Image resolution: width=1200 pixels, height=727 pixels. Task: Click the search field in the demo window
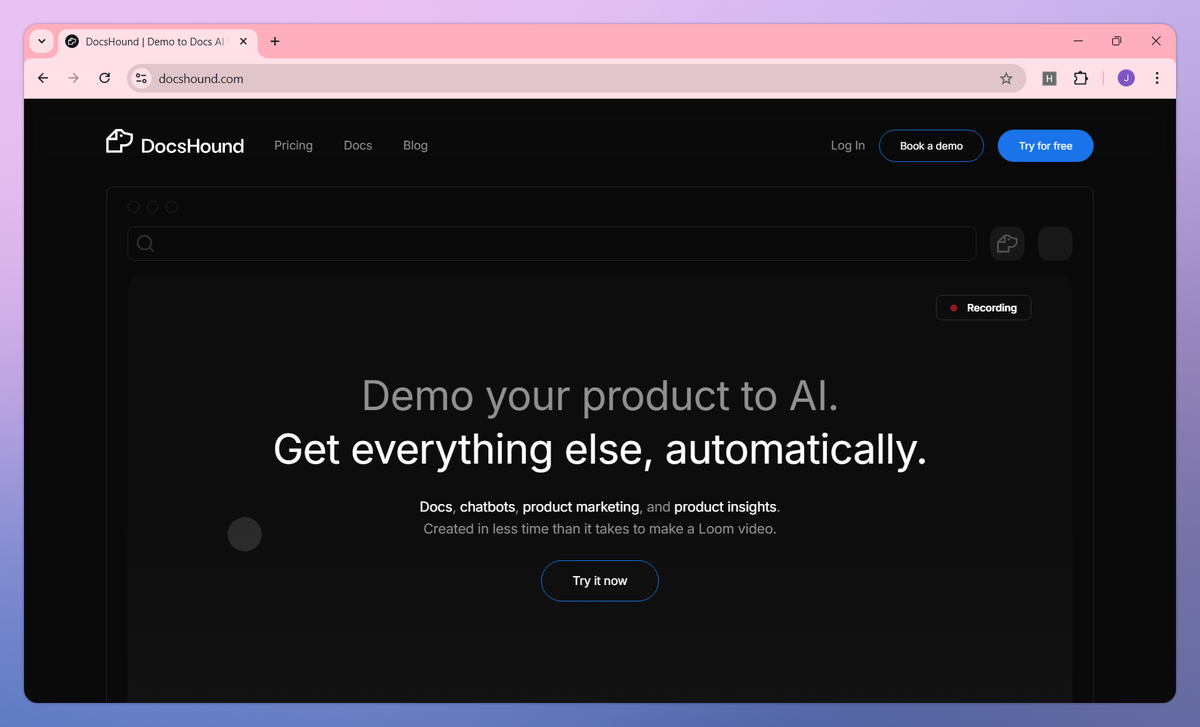pyautogui.click(x=551, y=243)
